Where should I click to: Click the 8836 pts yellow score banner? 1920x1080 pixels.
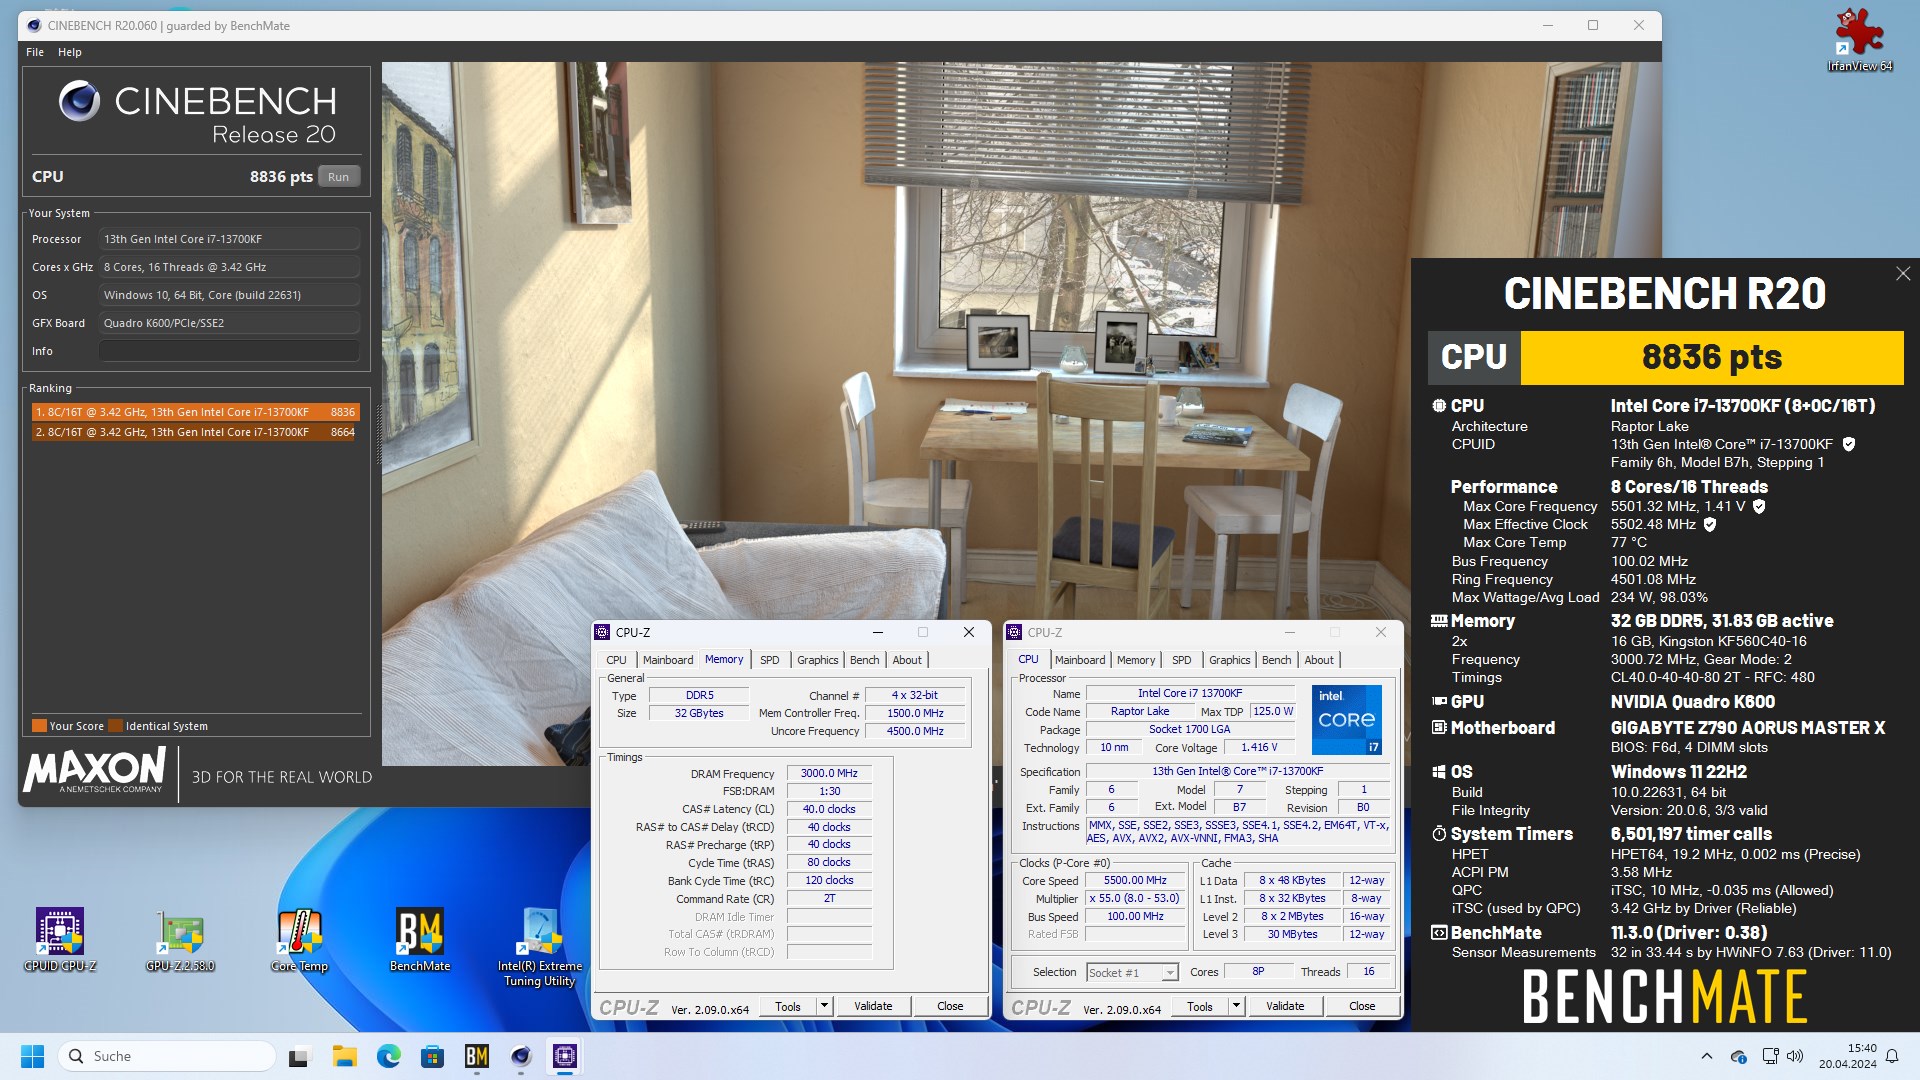[x=1711, y=357]
